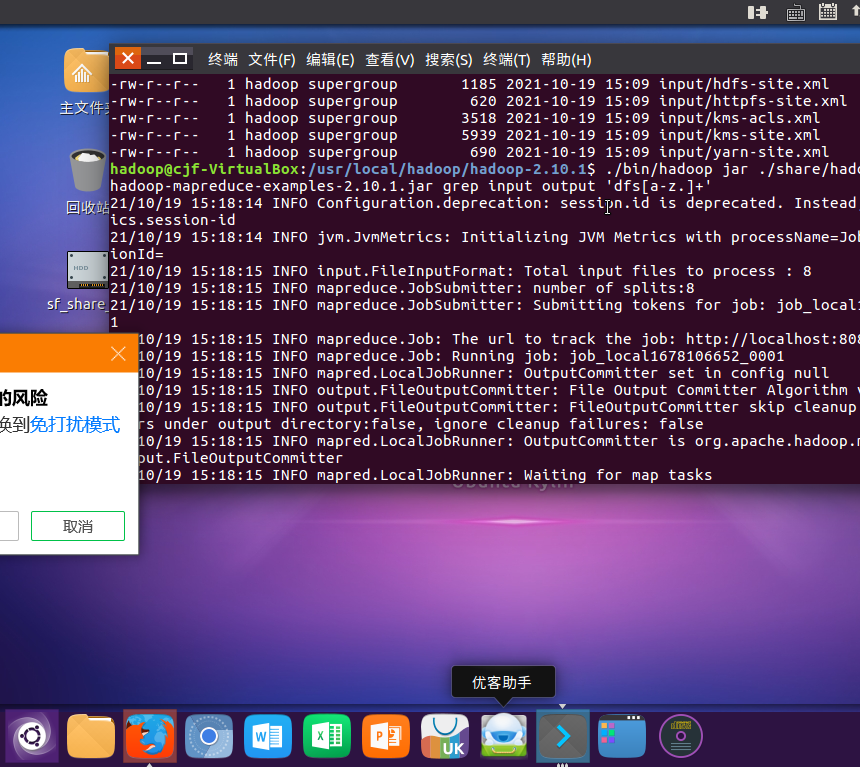
Task: Click the 免打扰模式 link in popup
Action: click(x=75, y=424)
